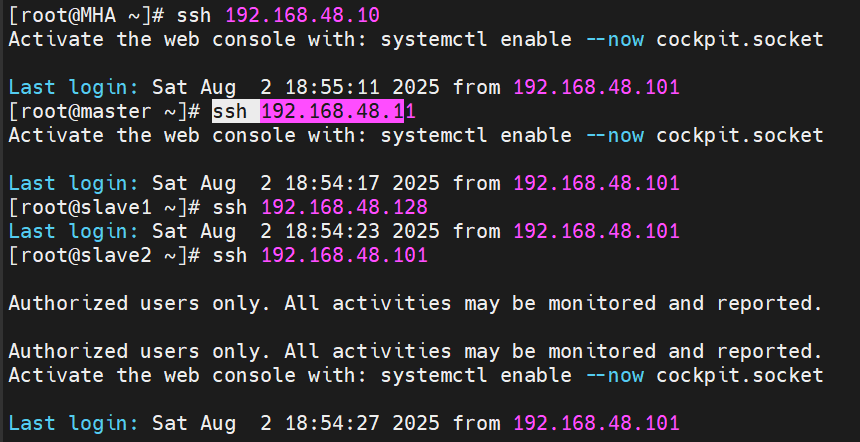
Task: Click the source IP after 18:55:11 2025 from
Action: [596, 87]
